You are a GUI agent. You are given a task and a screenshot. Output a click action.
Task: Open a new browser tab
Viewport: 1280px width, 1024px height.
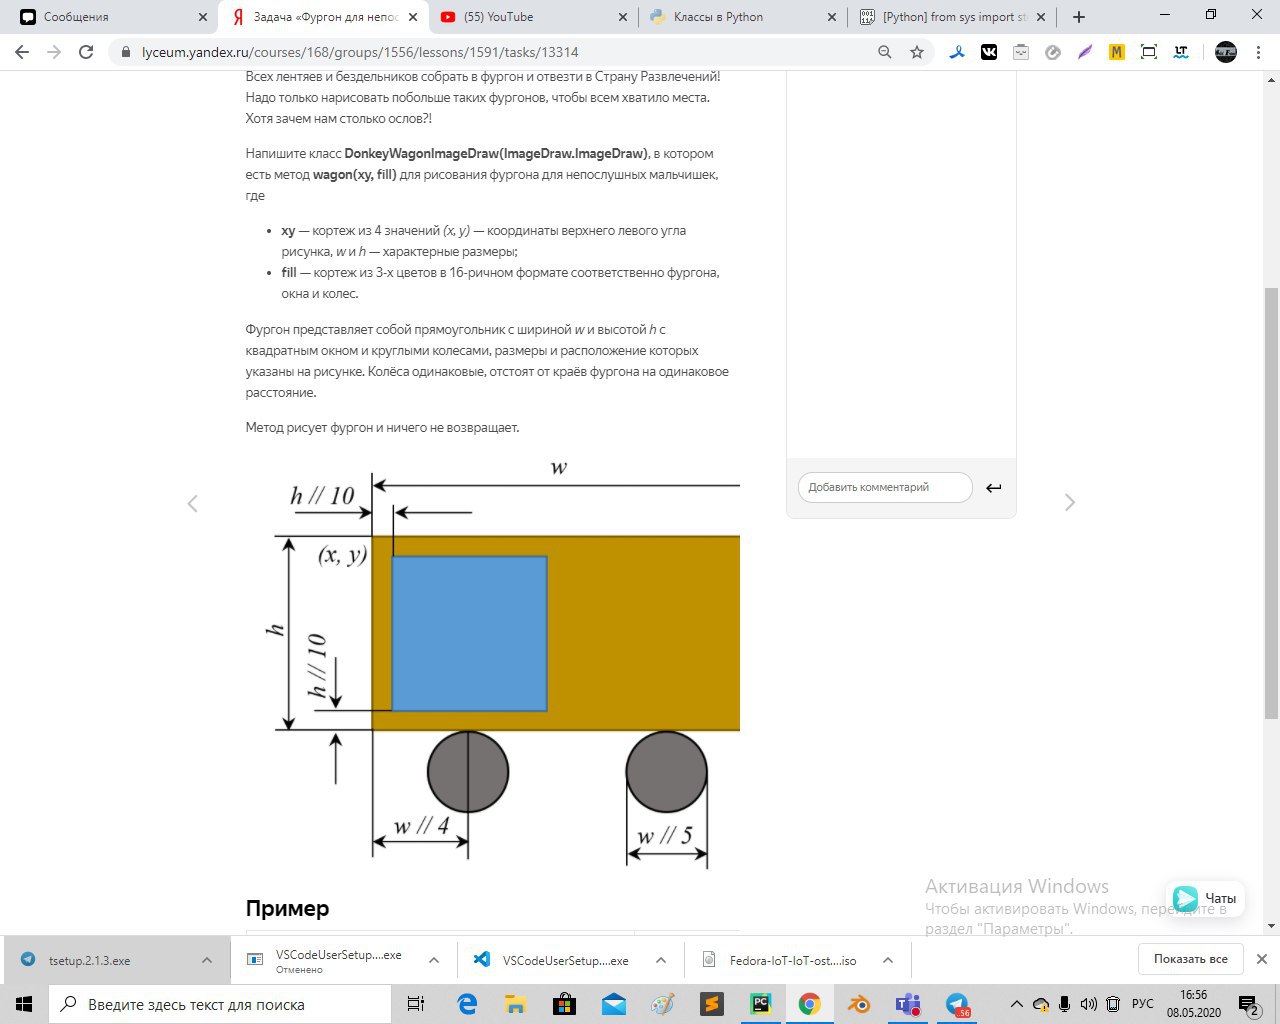click(1078, 17)
